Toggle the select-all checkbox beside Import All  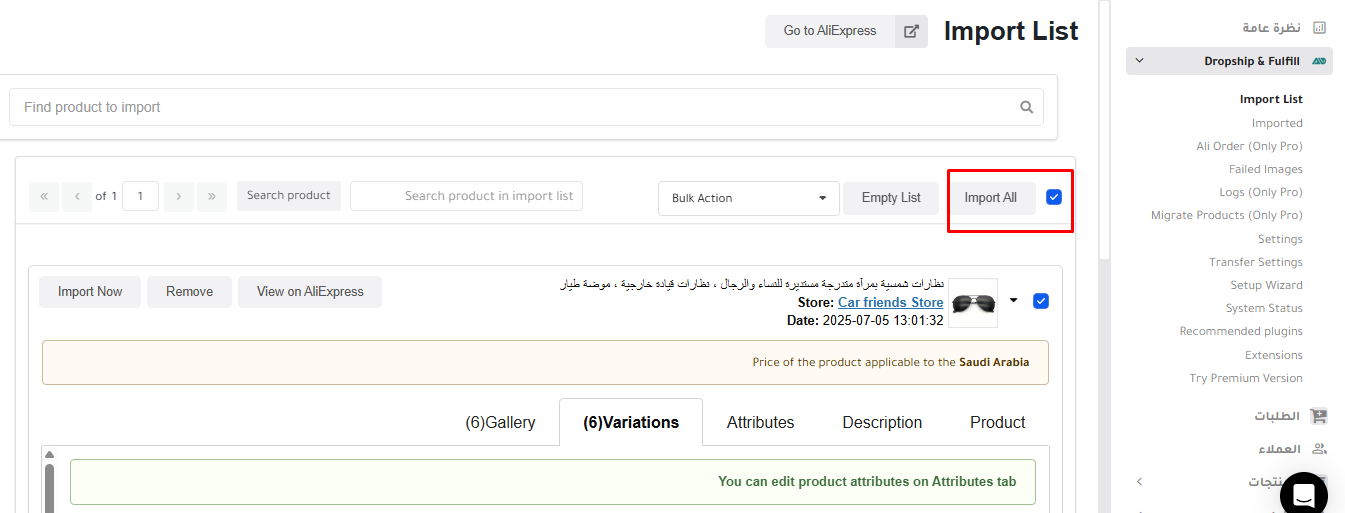click(1054, 197)
